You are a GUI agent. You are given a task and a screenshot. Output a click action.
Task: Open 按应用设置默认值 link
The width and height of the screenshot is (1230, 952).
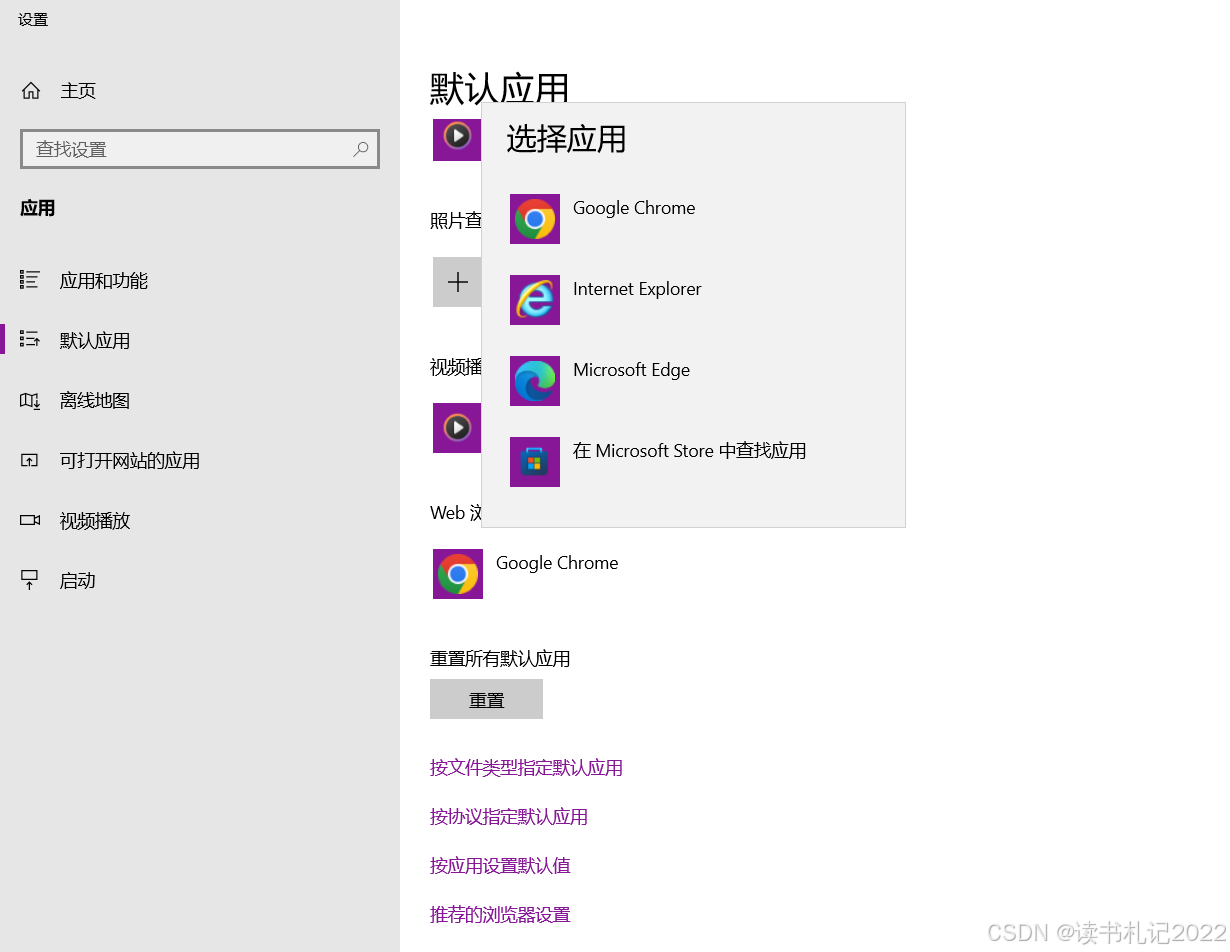click(500, 866)
